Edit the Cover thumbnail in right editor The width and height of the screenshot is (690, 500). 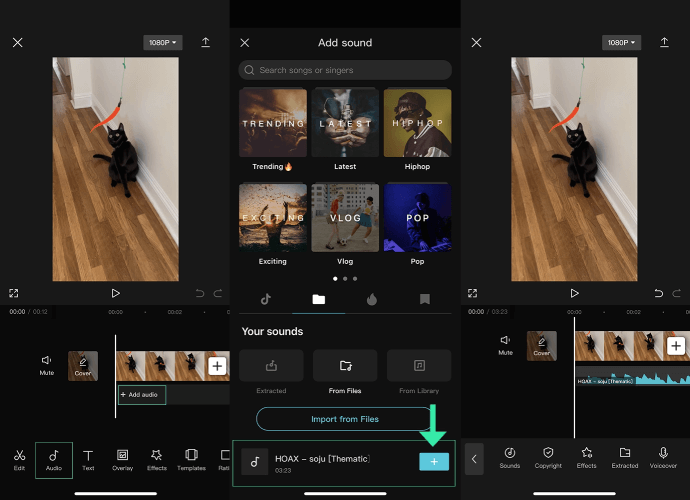coord(542,346)
